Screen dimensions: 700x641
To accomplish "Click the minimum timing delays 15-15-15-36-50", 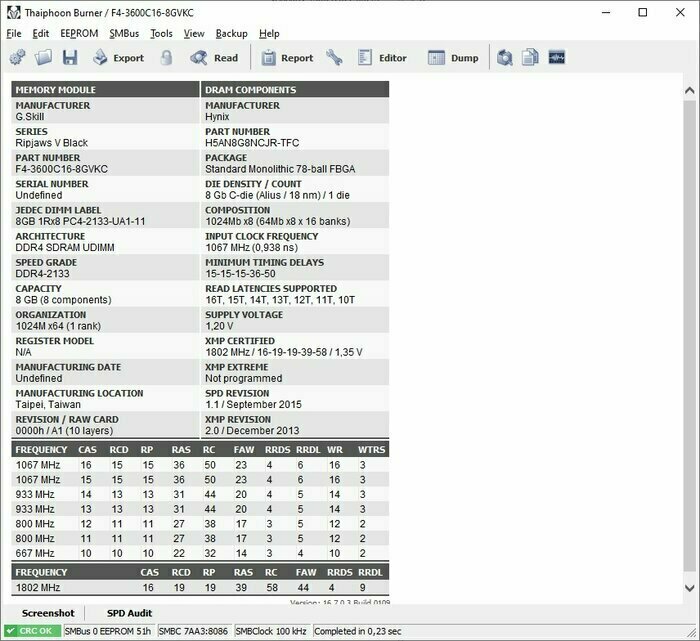I will [x=240, y=273].
